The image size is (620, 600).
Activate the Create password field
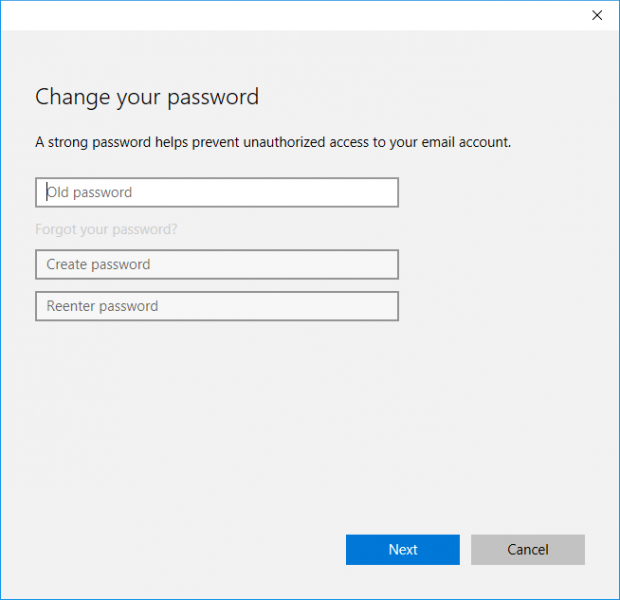[217, 264]
